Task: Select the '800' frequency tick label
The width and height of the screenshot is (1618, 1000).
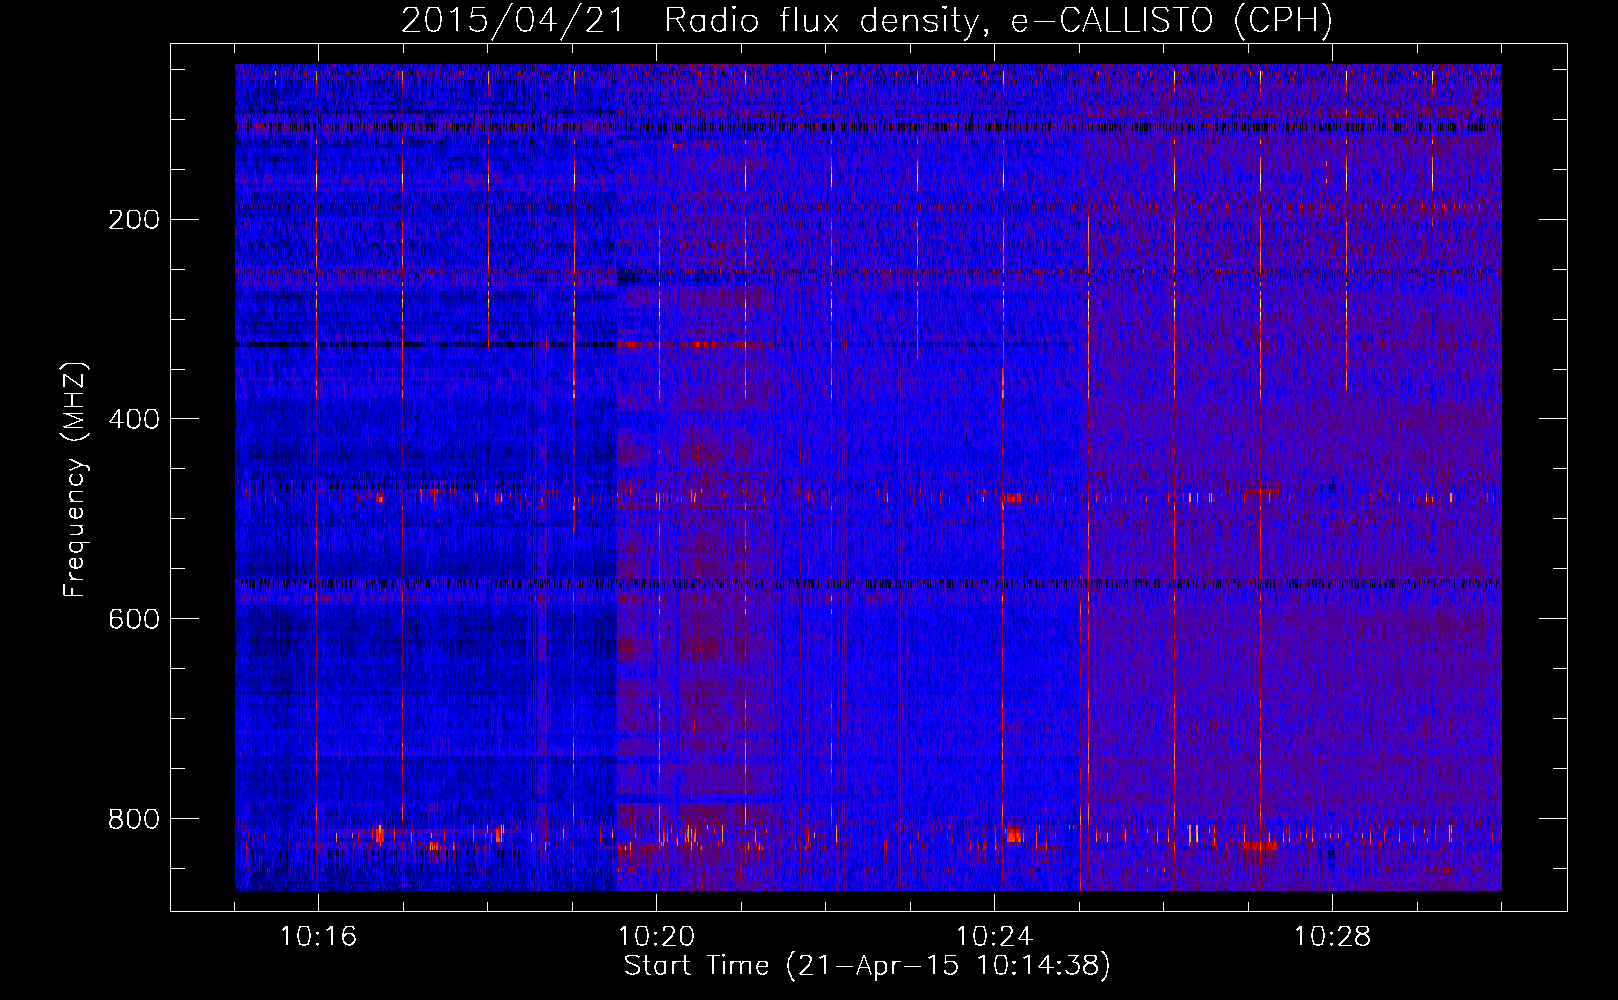Action: [x=134, y=819]
